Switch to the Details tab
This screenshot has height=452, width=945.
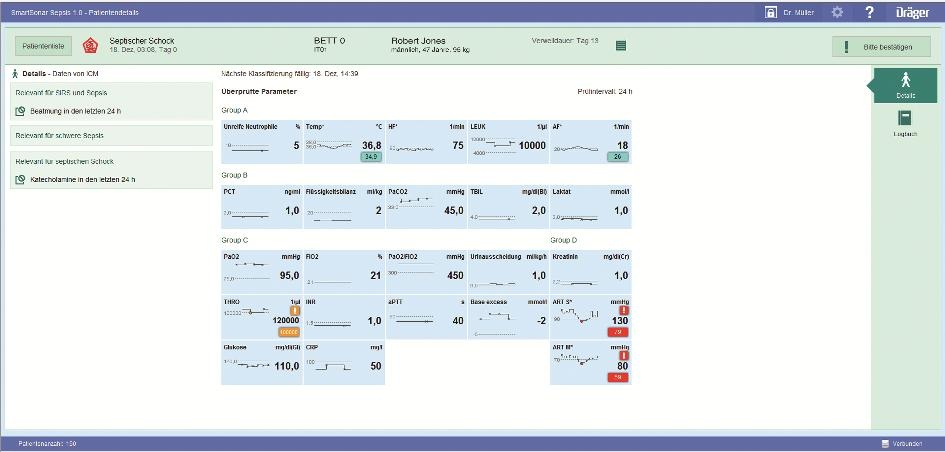[x=905, y=85]
